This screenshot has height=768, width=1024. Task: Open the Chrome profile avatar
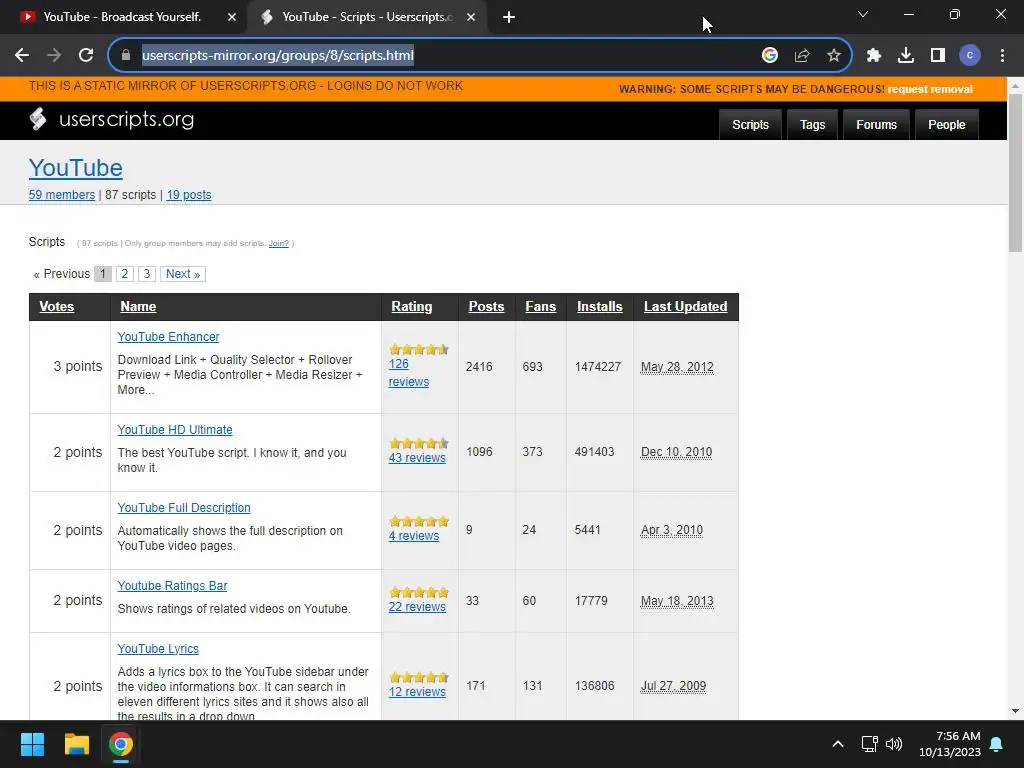[x=970, y=56]
